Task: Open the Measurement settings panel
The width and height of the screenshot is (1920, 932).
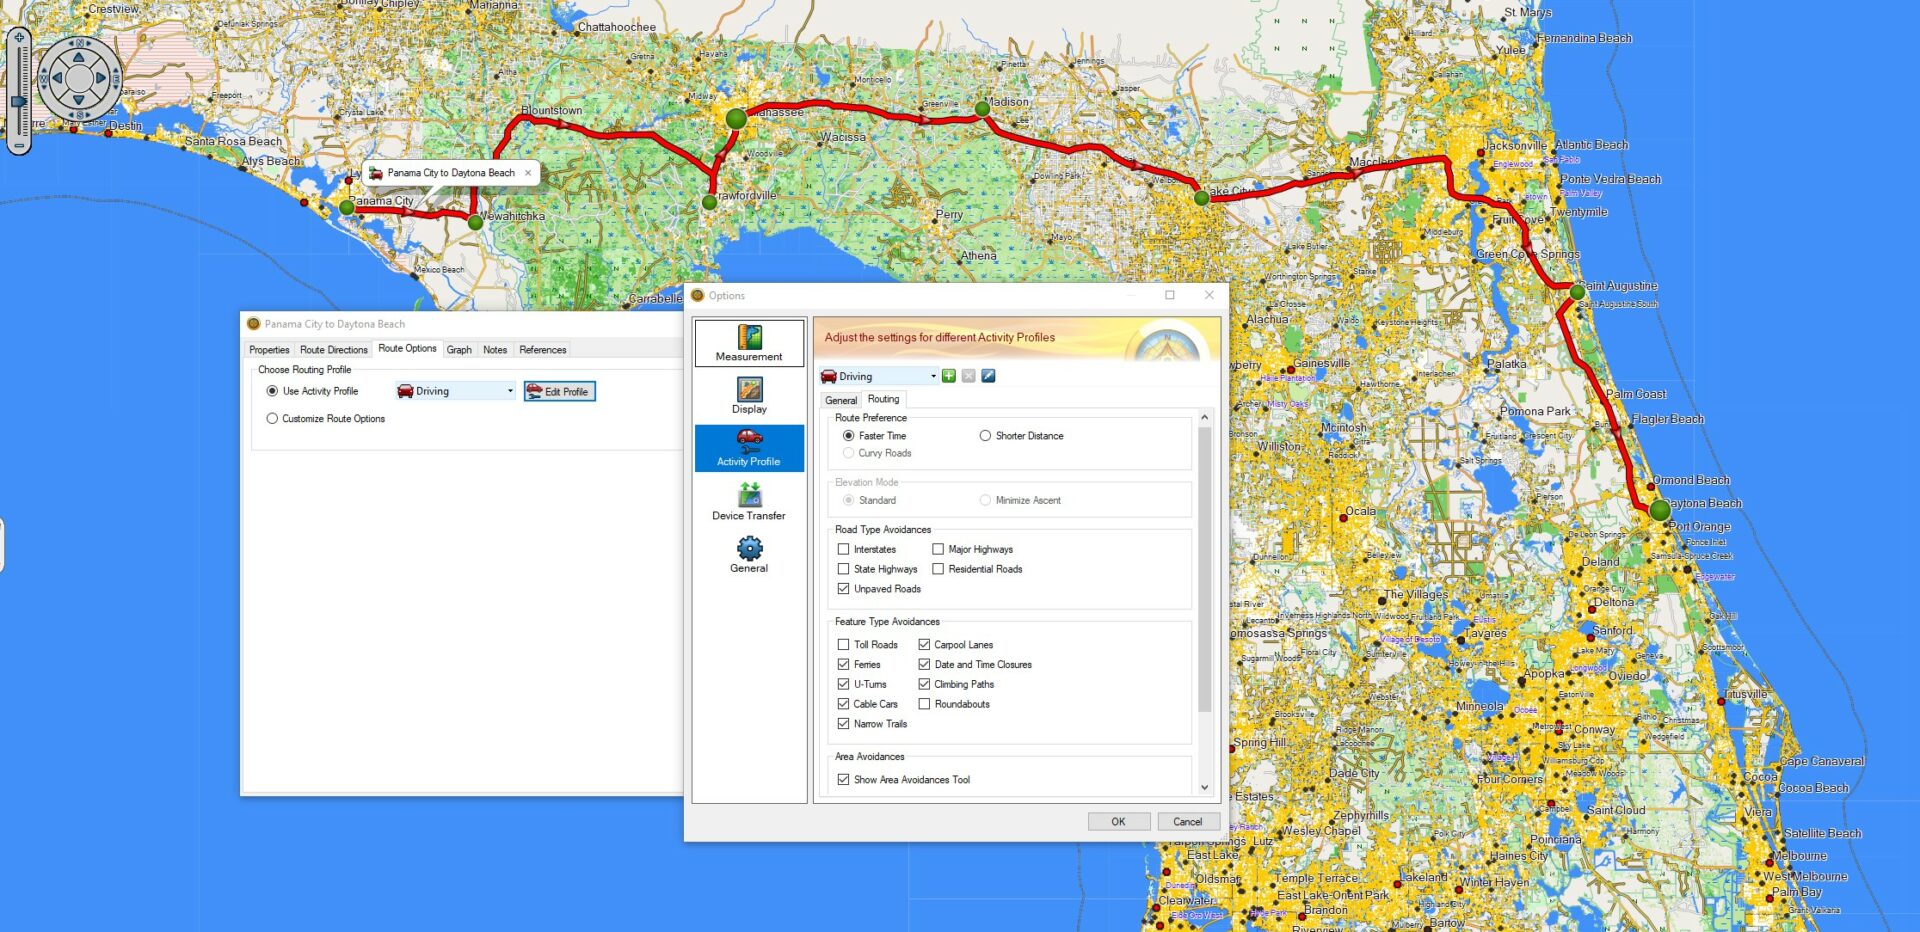Action: [x=749, y=343]
